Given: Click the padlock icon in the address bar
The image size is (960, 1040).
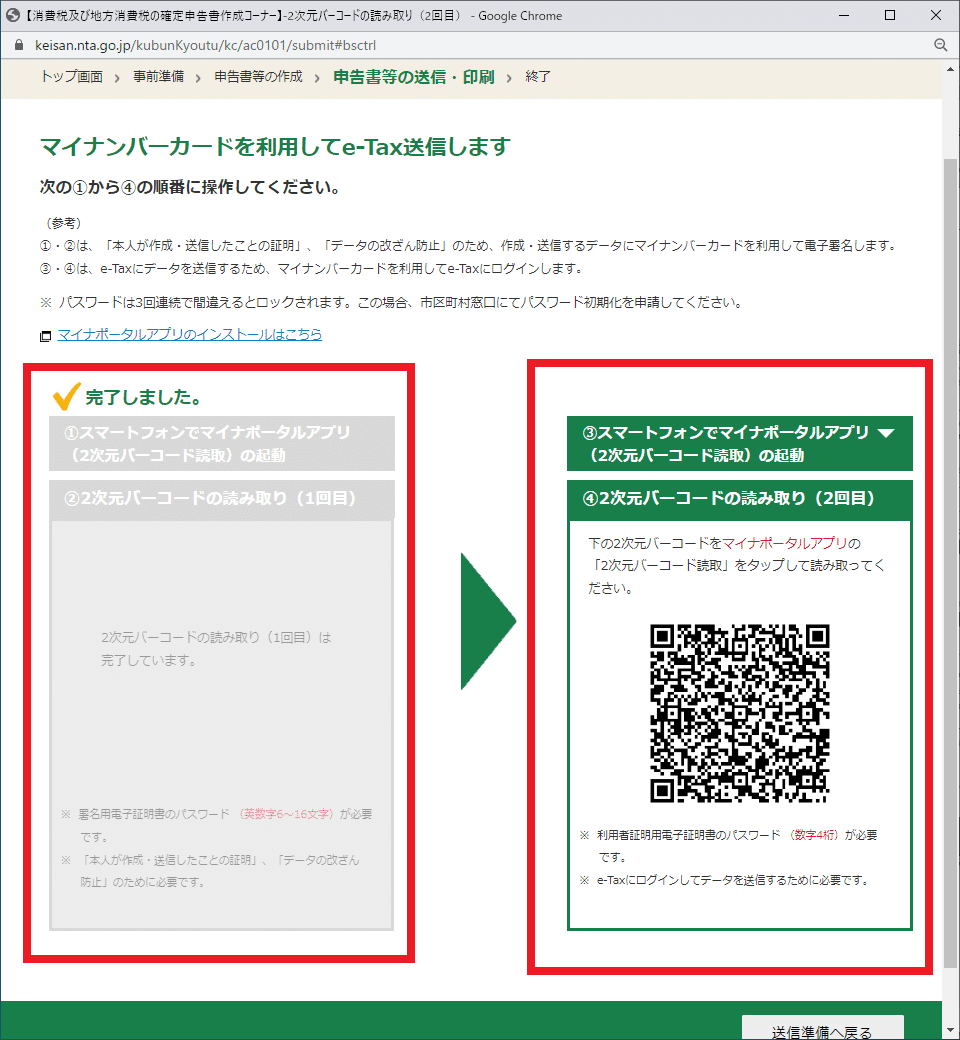Looking at the screenshot, I should click(19, 45).
